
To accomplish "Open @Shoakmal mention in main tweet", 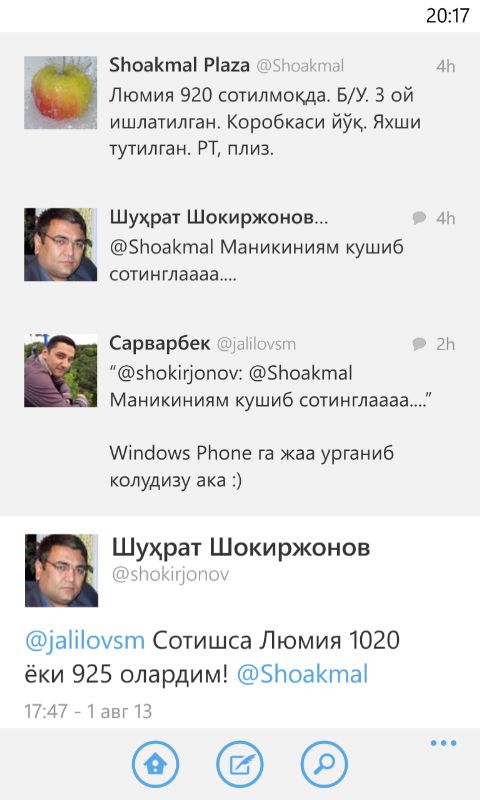I will pos(302,674).
